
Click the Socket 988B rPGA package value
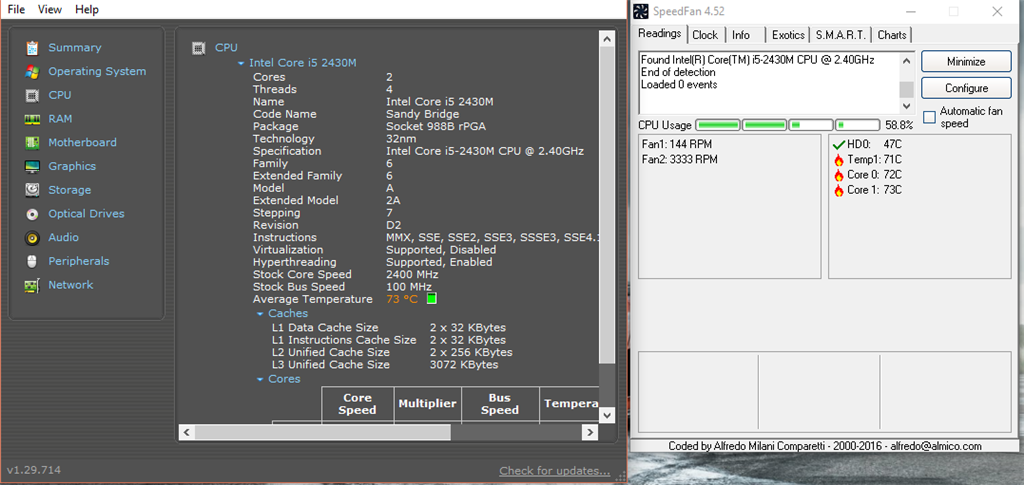point(436,127)
